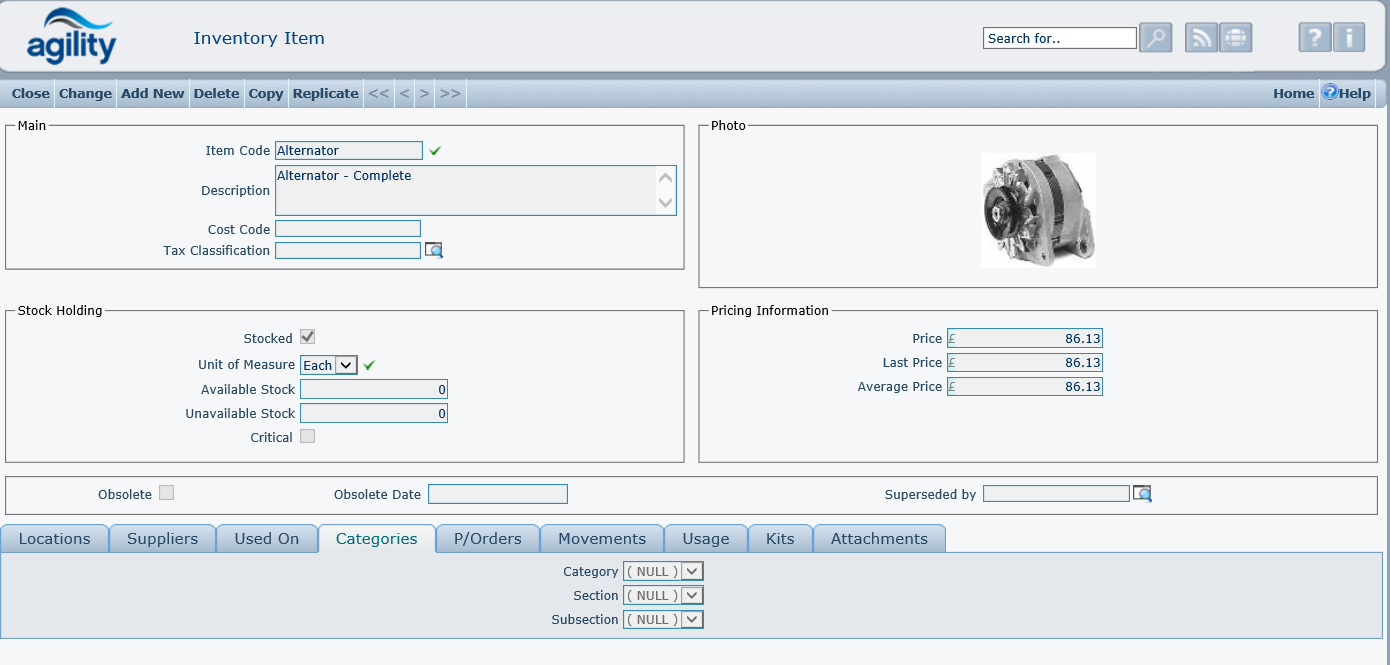Viewport: 1390px width, 665px height.
Task: Click the question mark help icon
Action: (1314, 38)
